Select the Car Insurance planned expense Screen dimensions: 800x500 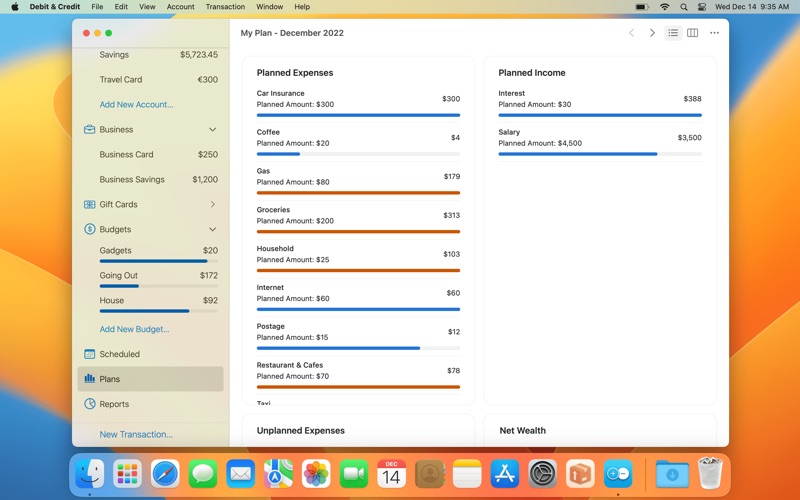(358, 103)
